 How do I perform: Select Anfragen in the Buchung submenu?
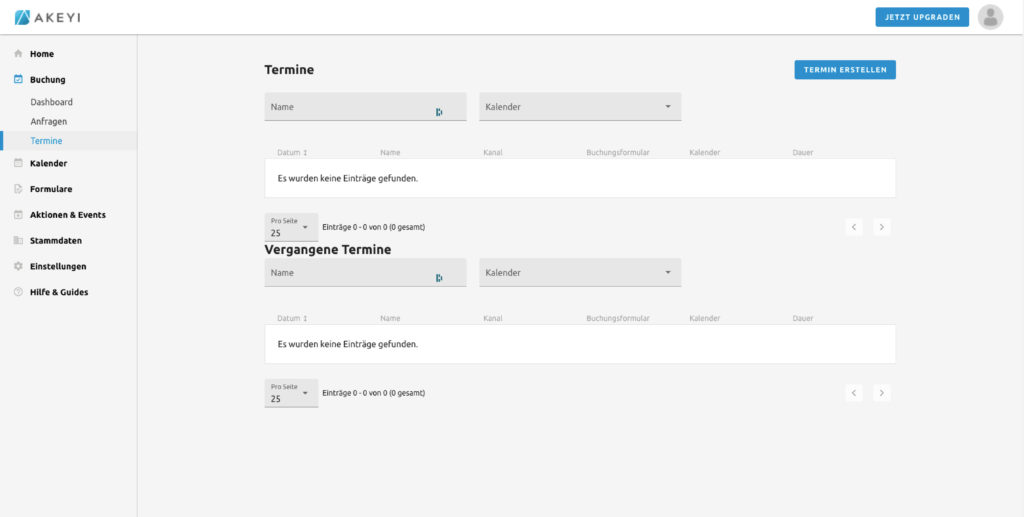(49, 121)
